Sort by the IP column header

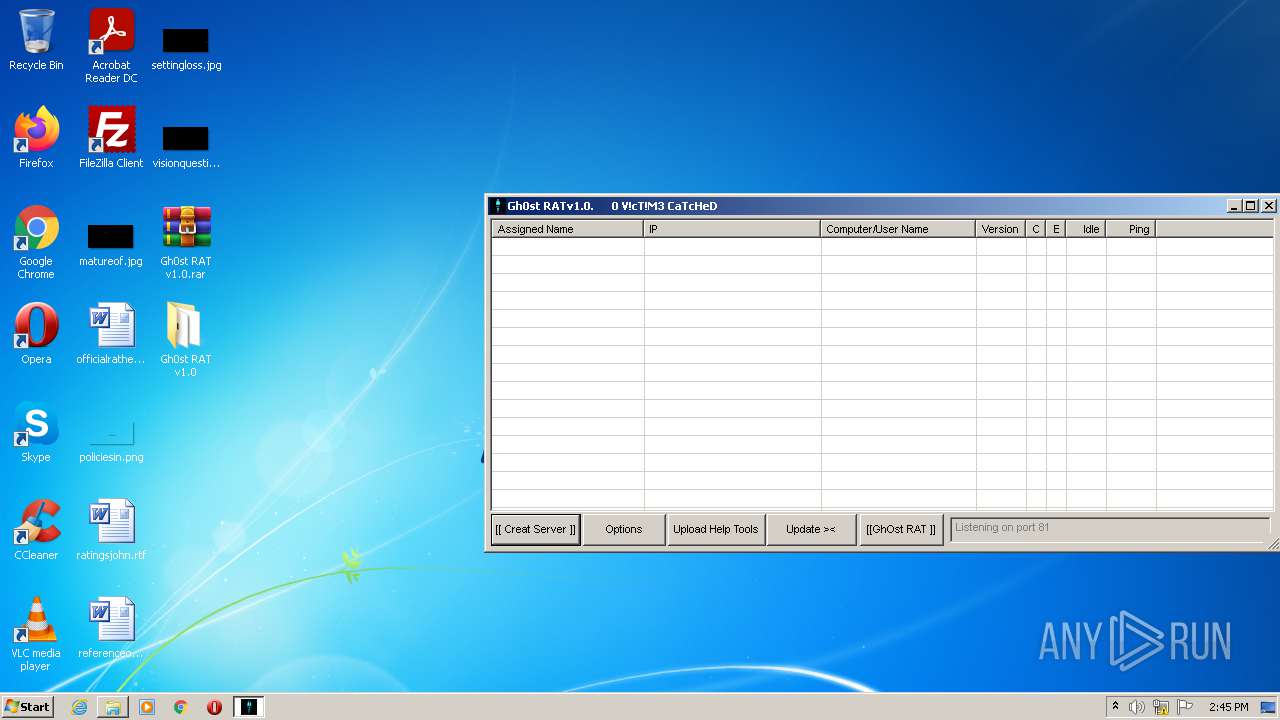tap(732, 229)
